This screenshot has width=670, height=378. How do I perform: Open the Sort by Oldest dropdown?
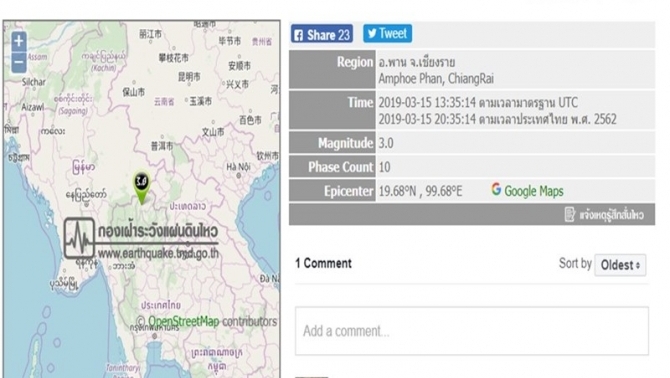[620, 265]
